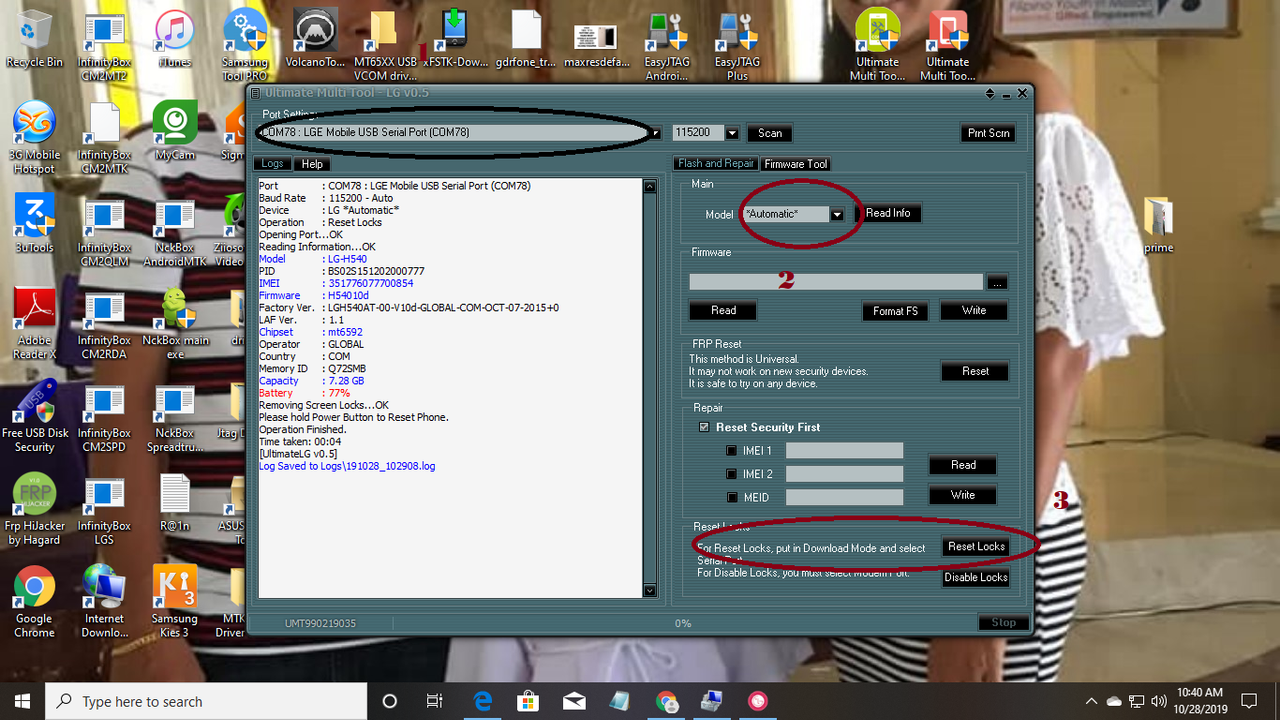The height and width of the screenshot is (720, 1280).
Task: Open Microsoft Store from the taskbar
Action: tap(529, 701)
